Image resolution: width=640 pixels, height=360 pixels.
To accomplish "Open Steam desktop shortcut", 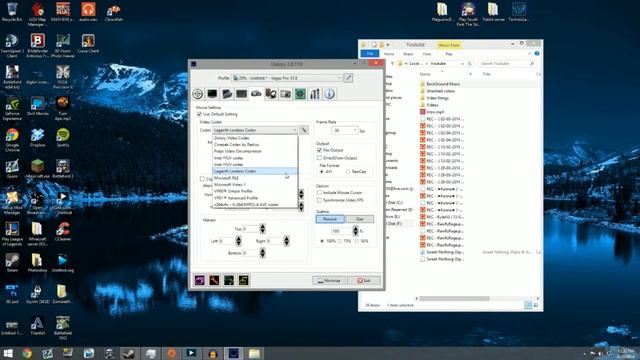I will click(12, 263).
